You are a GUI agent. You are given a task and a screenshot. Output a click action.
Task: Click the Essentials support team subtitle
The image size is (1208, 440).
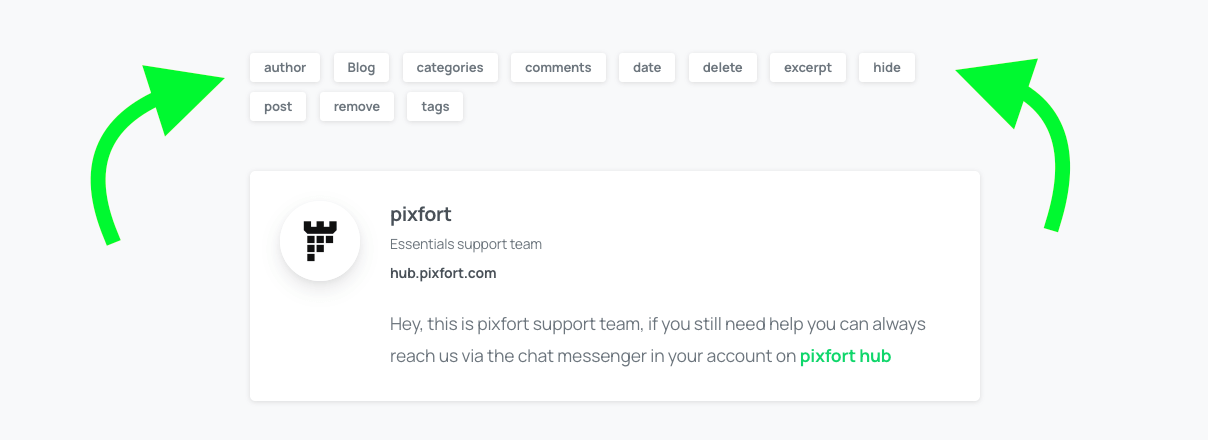coord(466,244)
